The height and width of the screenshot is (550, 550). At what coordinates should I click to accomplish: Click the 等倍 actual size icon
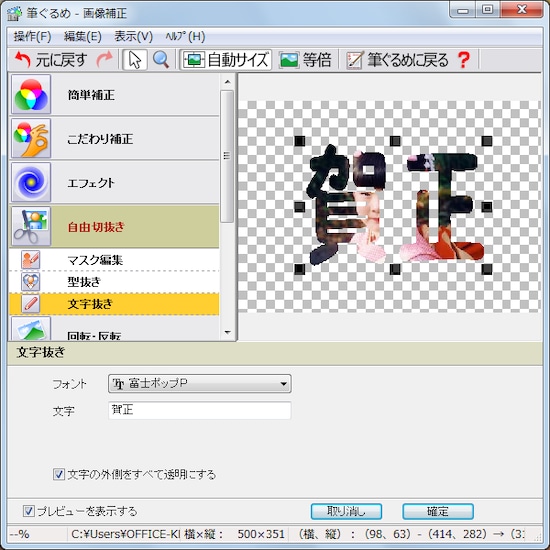(288, 60)
